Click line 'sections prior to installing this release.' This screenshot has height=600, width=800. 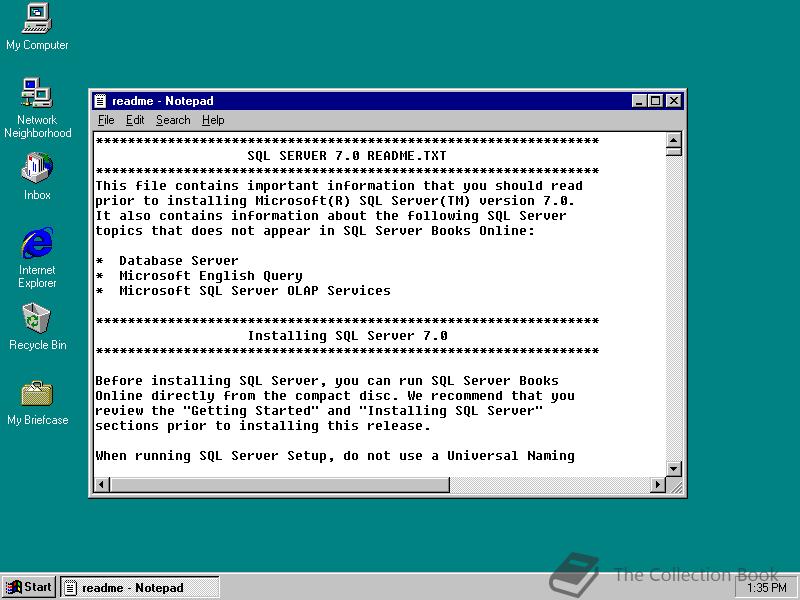[x=263, y=426]
